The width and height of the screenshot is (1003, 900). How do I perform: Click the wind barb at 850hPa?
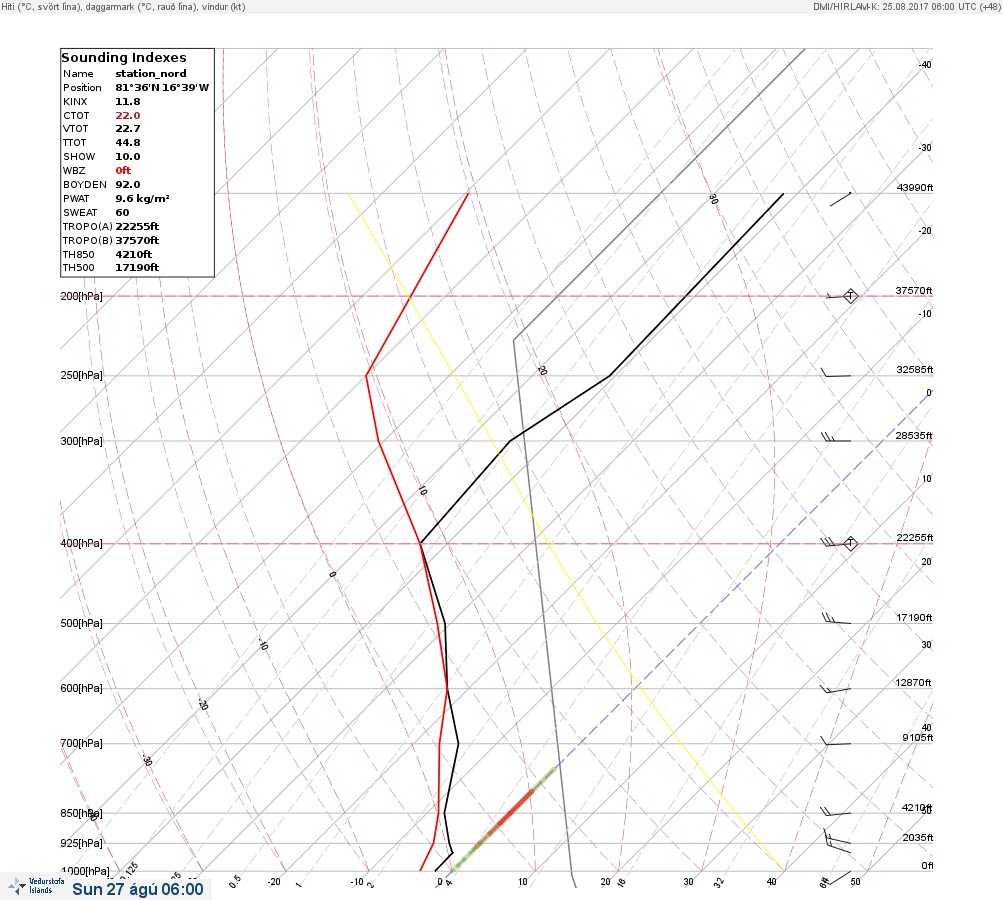coord(836,812)
